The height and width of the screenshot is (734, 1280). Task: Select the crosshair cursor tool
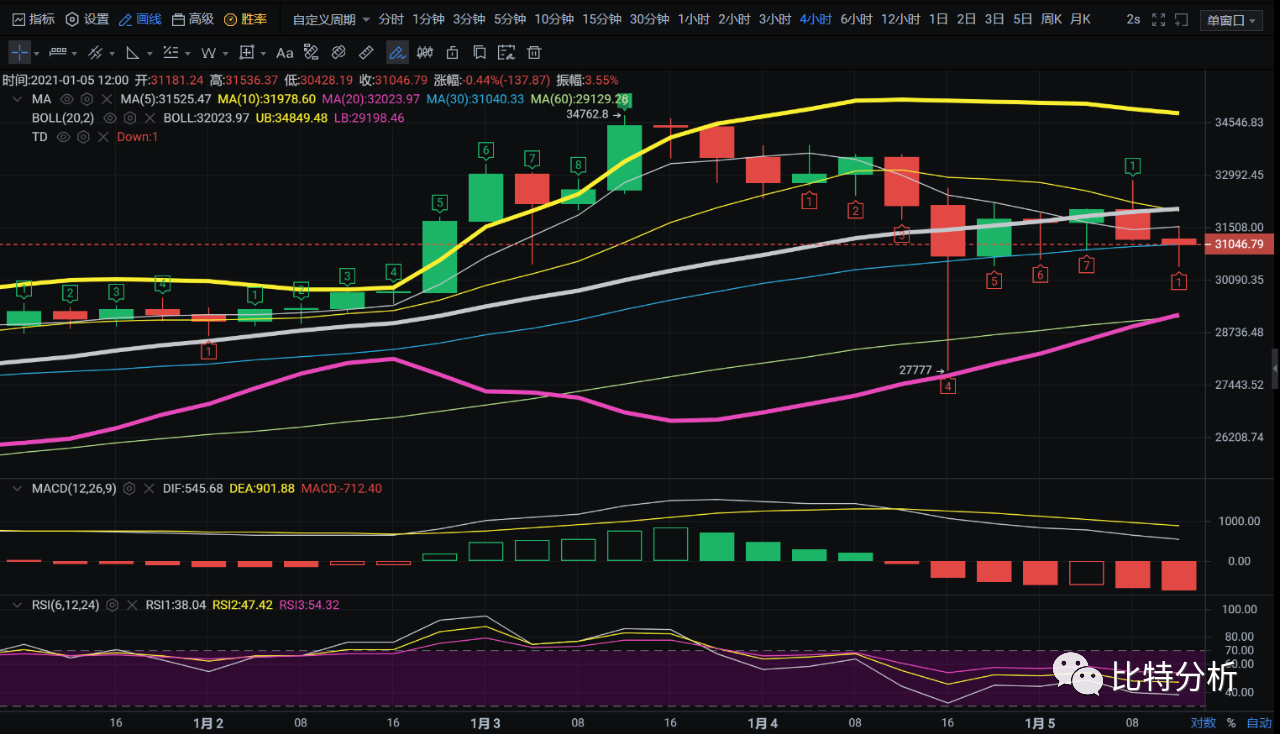pos(20,53)
